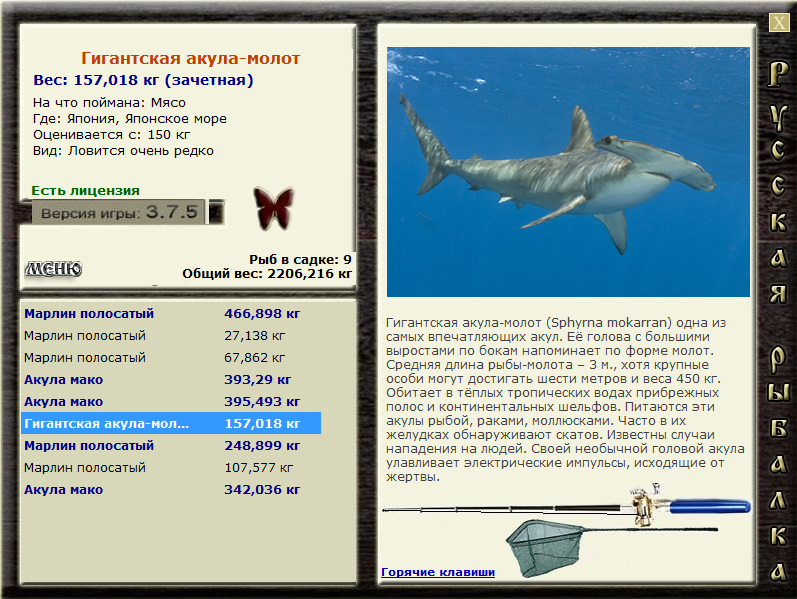Select Акула мако 393,29 кг row
797x599 pixels.
pyautogui.click(x=171, y=379)
